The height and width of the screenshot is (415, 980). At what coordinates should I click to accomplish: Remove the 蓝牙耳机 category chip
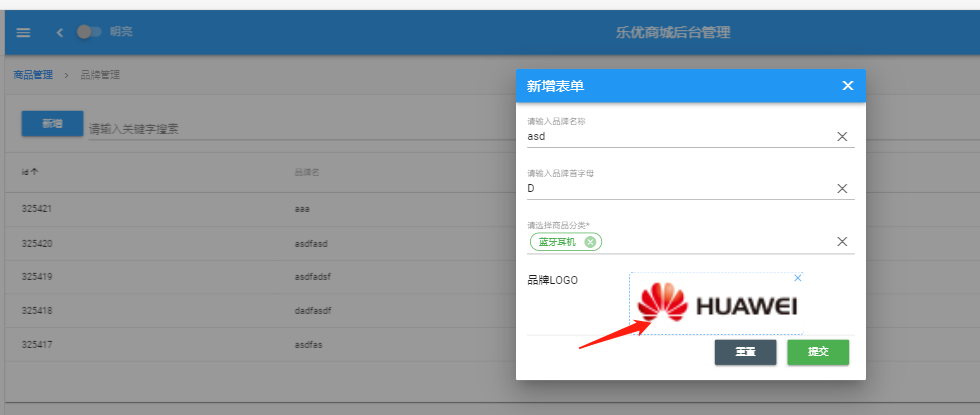click(589, 242)
